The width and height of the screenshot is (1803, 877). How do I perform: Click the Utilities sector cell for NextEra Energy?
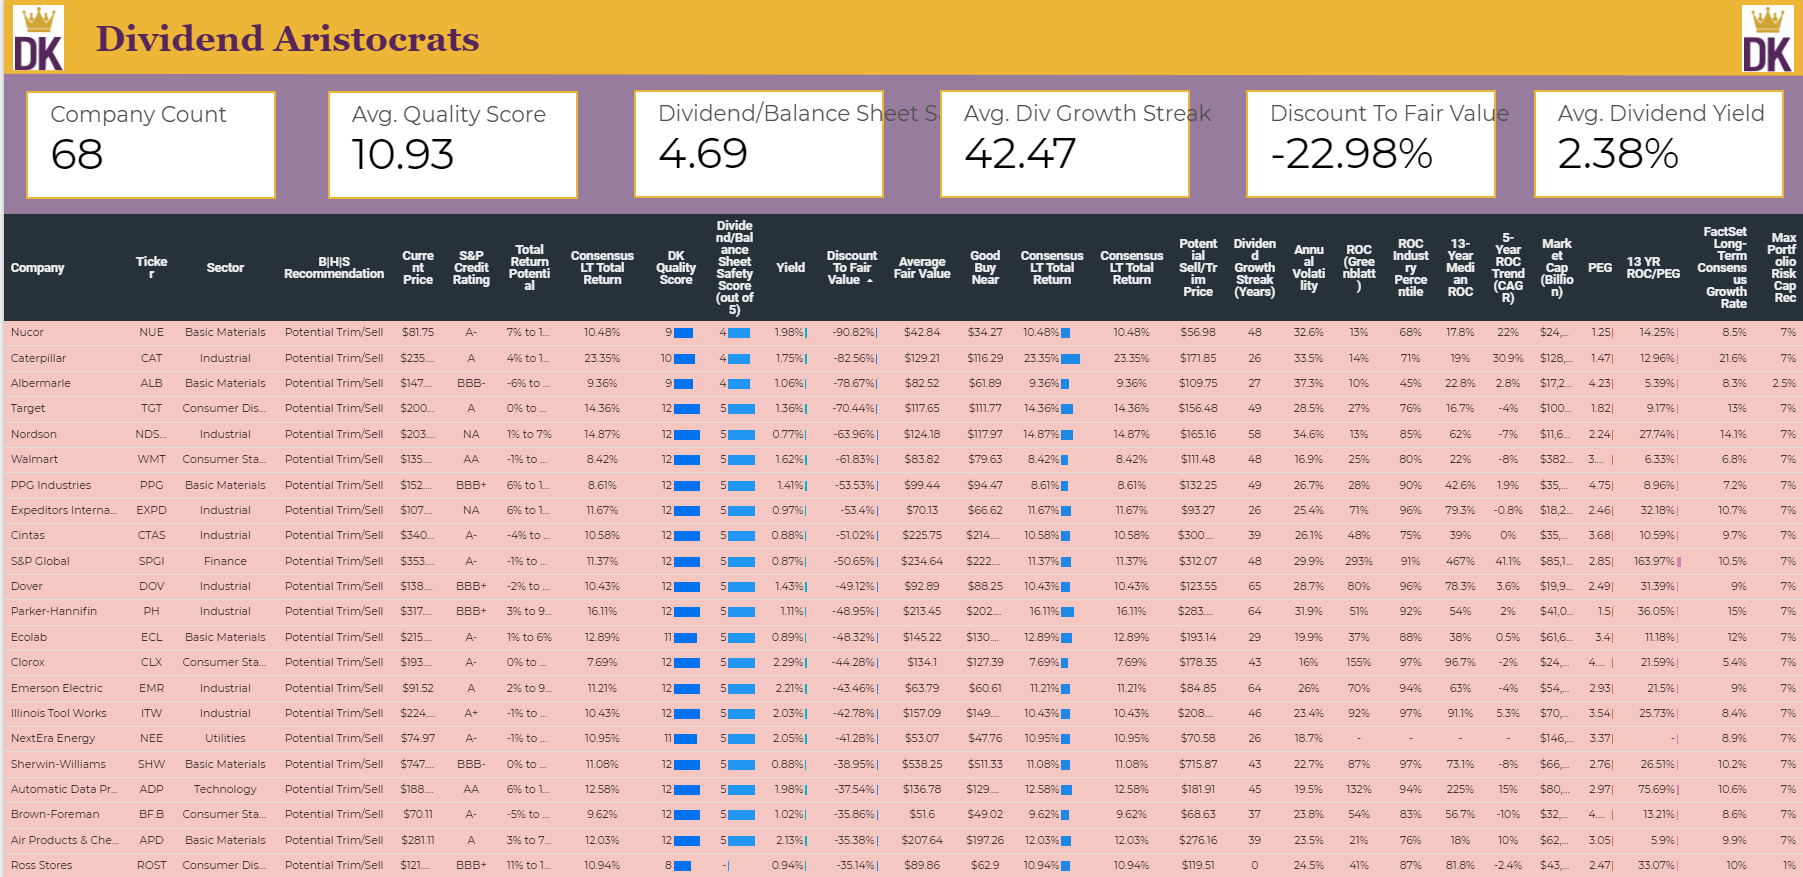225,738
